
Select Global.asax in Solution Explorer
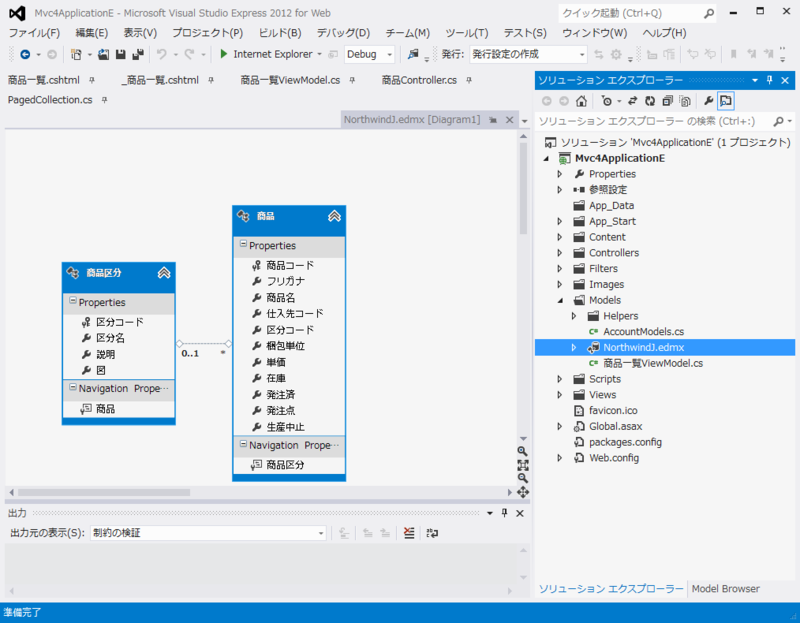(x=615, y=427)
